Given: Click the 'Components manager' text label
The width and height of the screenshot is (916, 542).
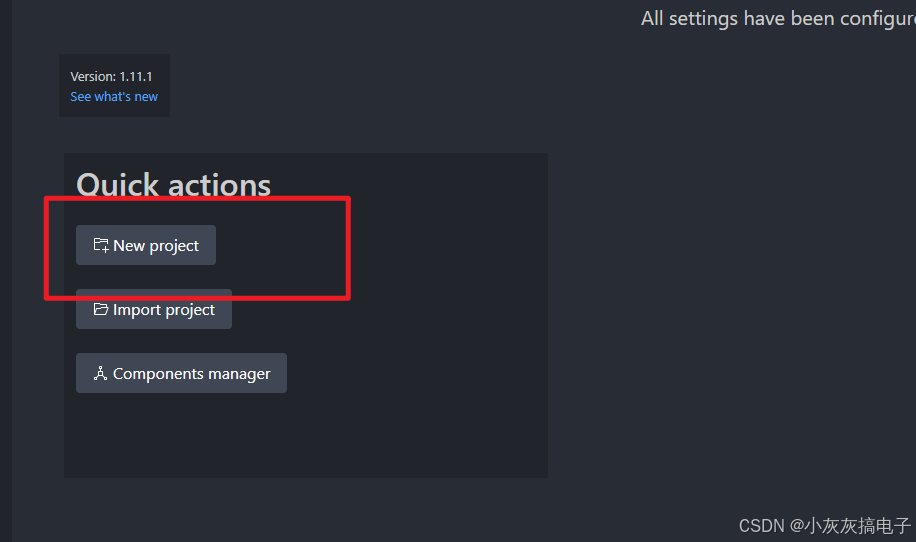Looking at the screenshot, I should (192, 374).
